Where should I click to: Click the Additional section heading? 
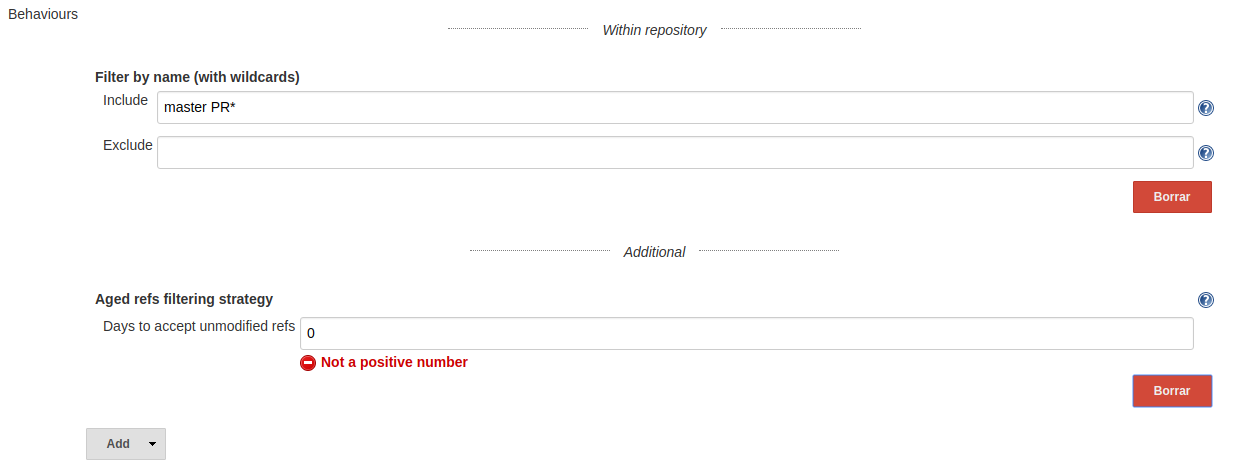654,252
